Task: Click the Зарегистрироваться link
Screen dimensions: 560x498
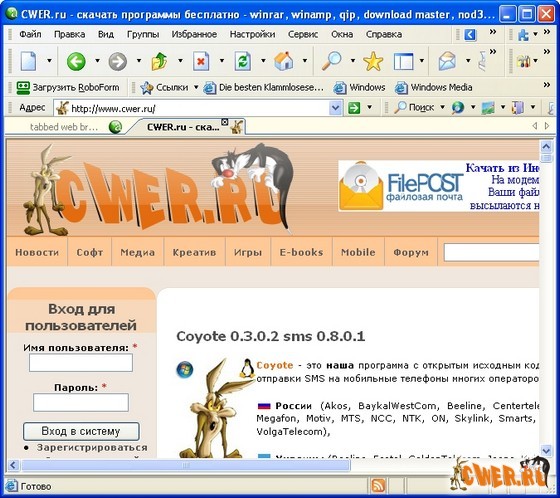Action: point(92,448)
